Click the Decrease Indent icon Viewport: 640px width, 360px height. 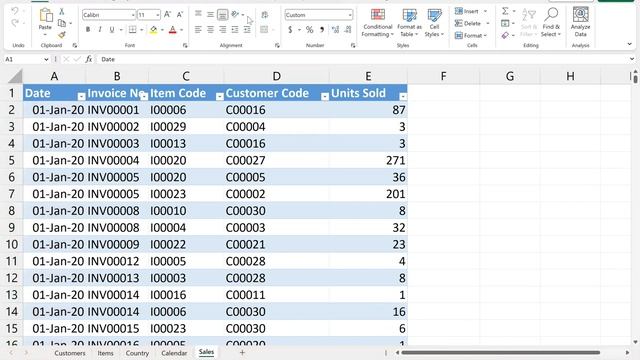(235, 30)
